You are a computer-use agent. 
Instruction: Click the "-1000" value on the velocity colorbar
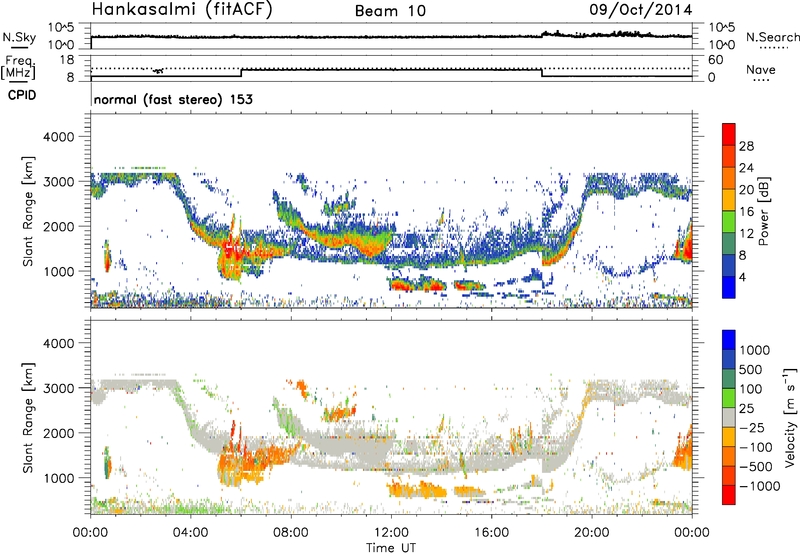tap(760, 486)
